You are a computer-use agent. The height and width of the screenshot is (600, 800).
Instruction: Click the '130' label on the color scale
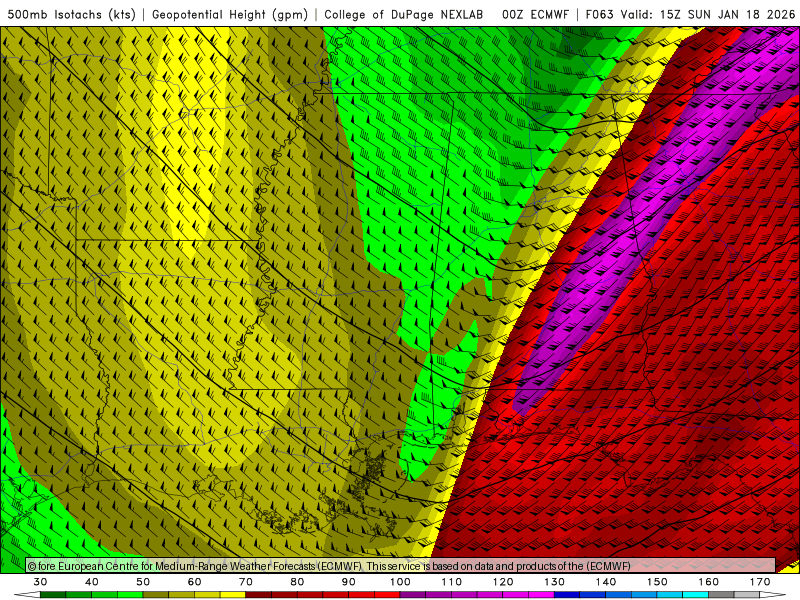[554, 582]
